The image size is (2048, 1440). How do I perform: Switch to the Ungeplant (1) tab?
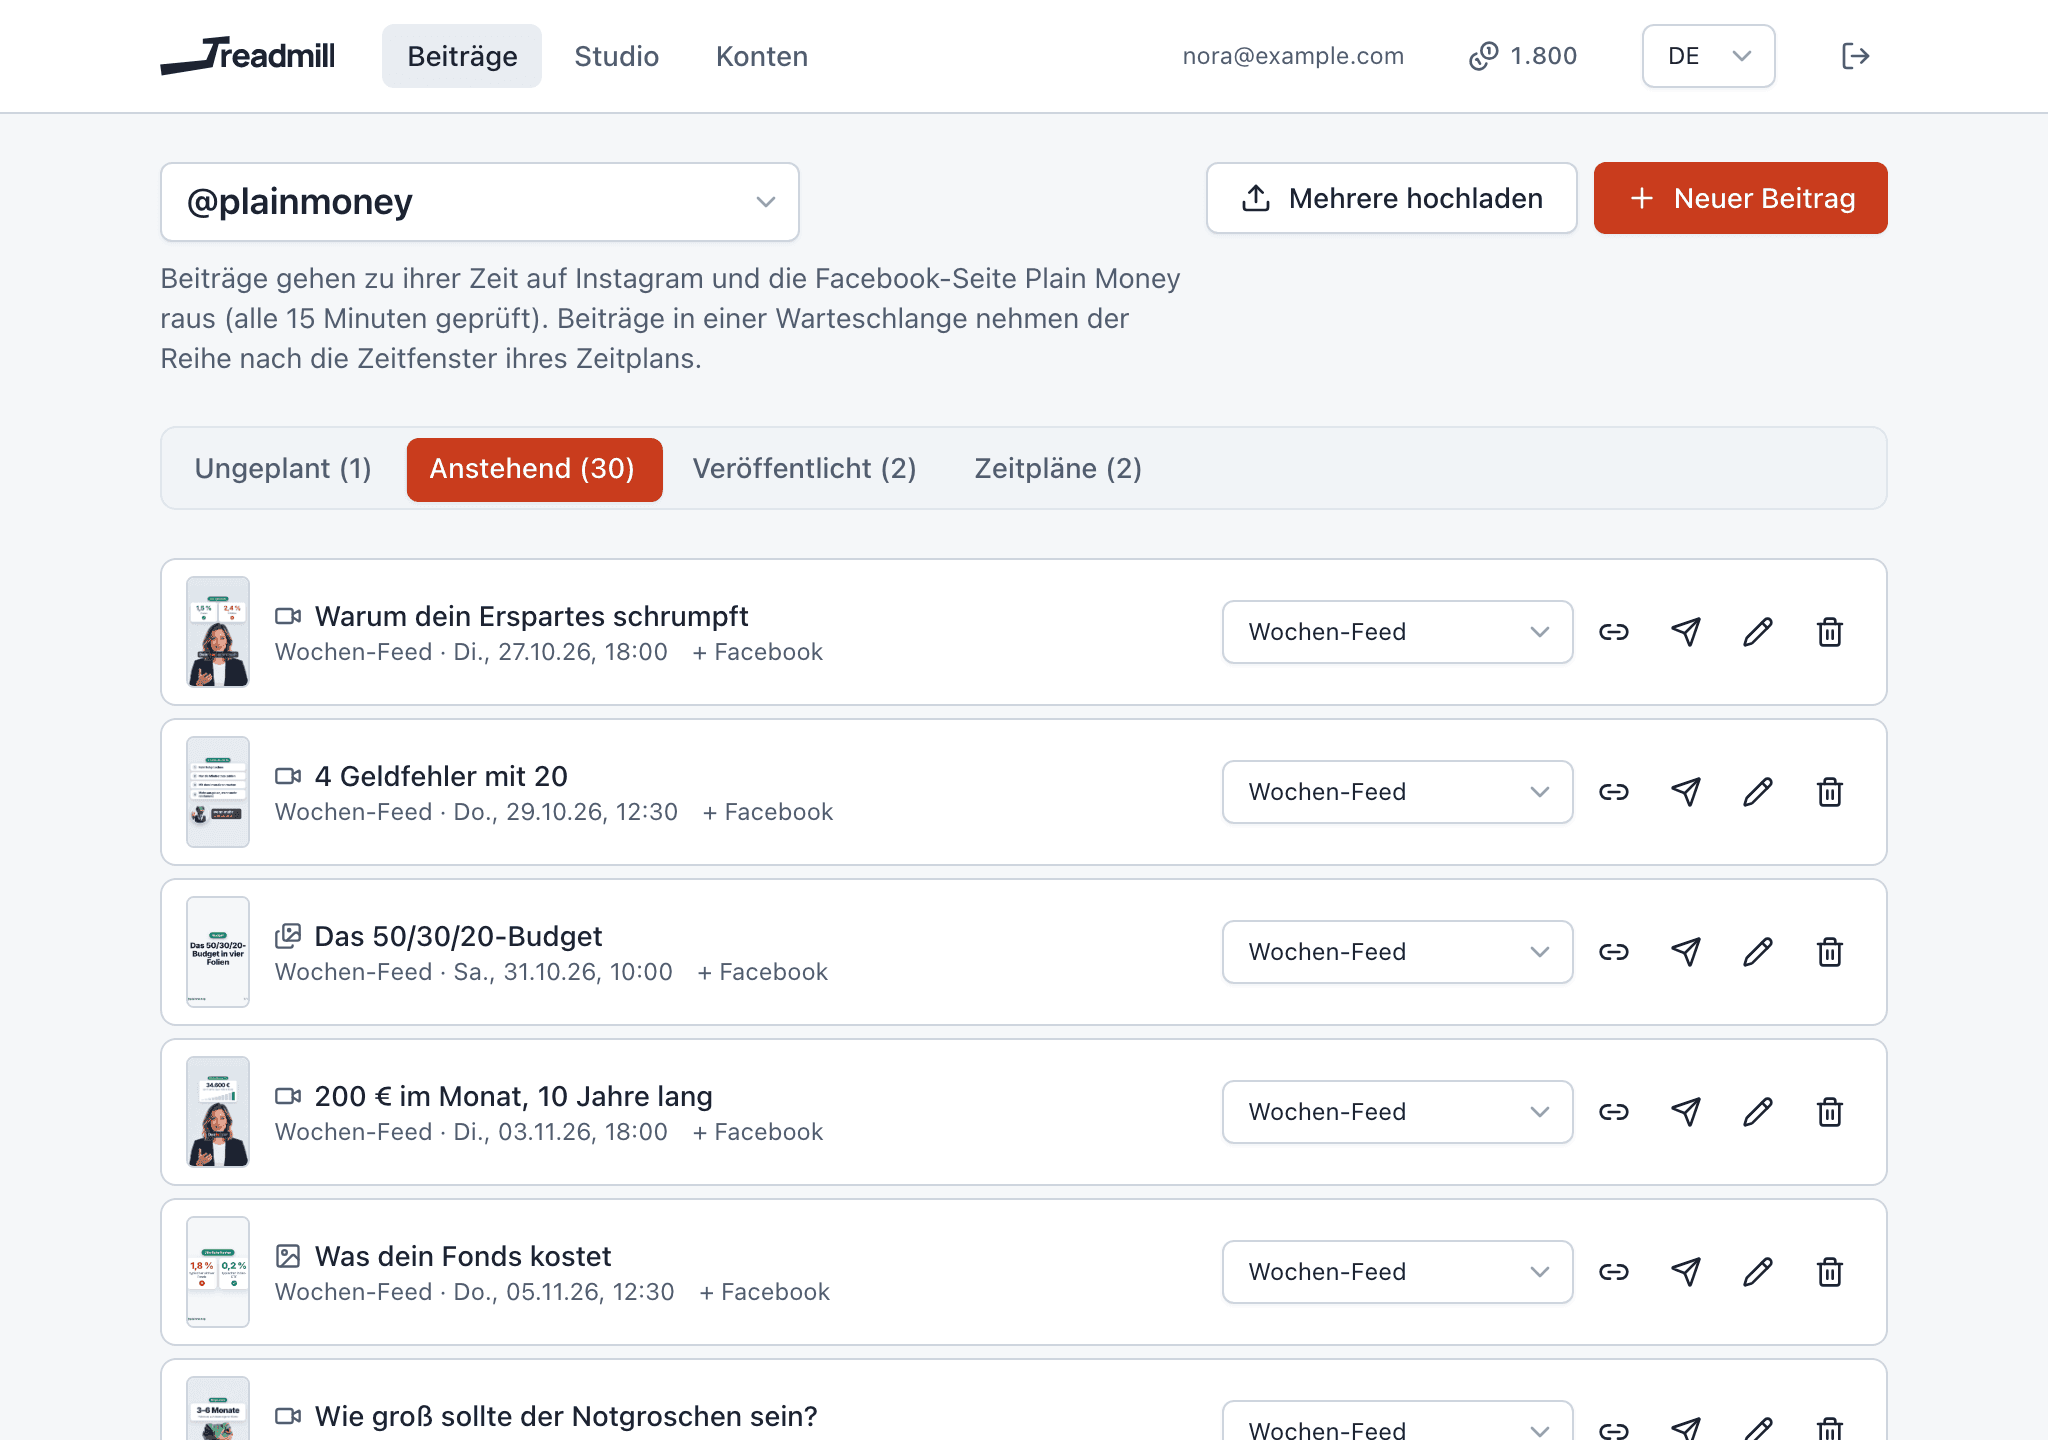pyautogui.click(x=283, y=469)
